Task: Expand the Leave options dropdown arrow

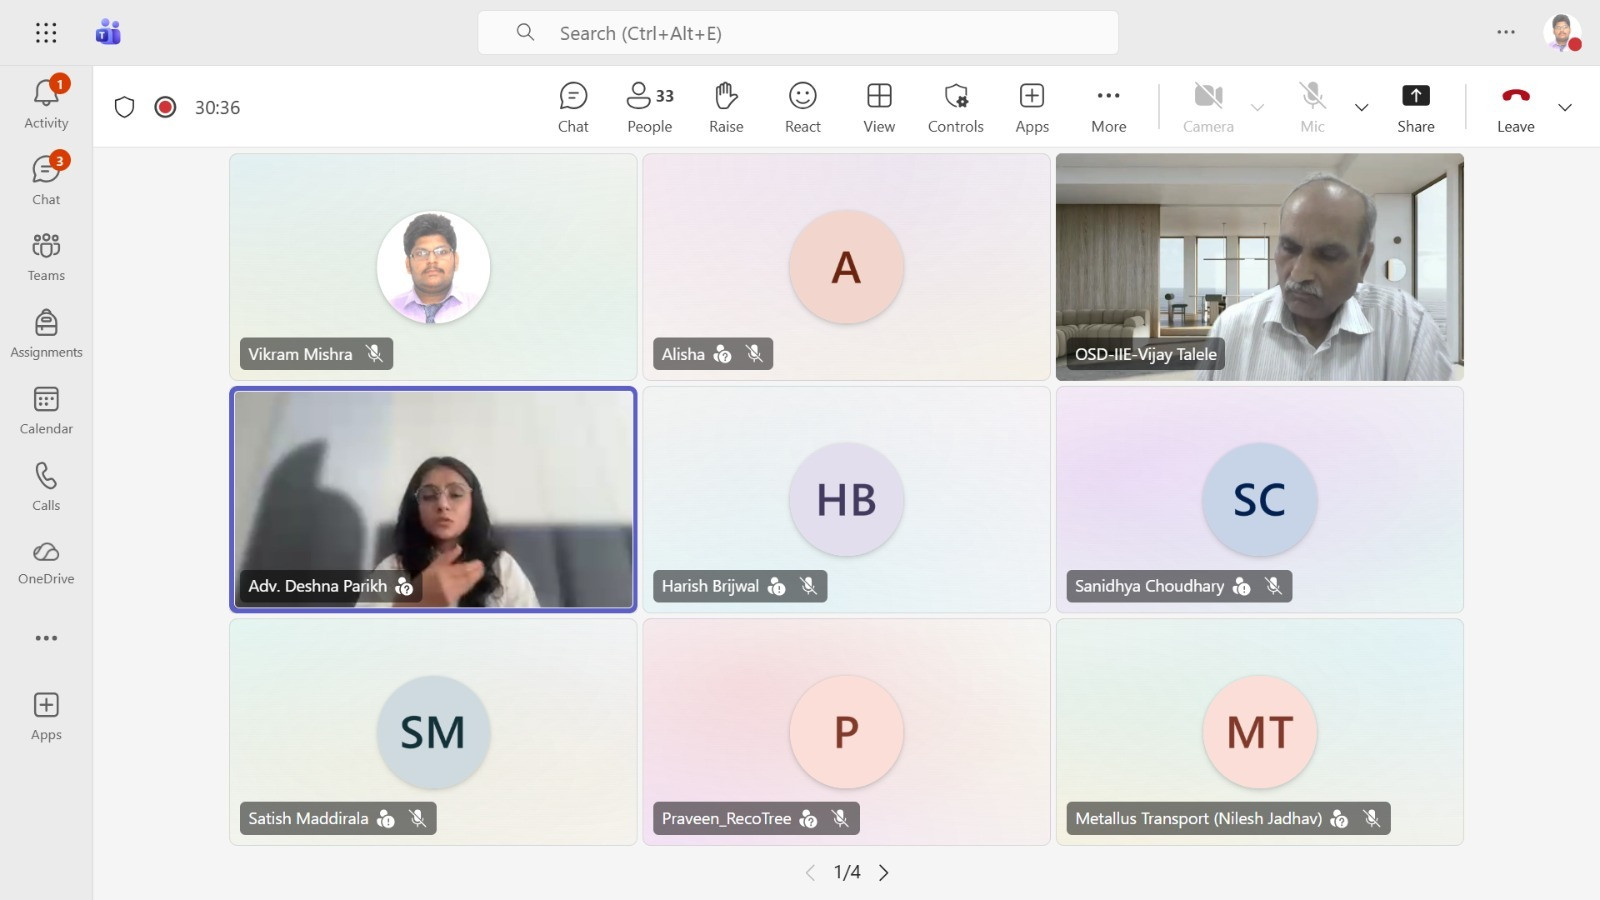Action: pyautogui.click(x=1565, y=107)
